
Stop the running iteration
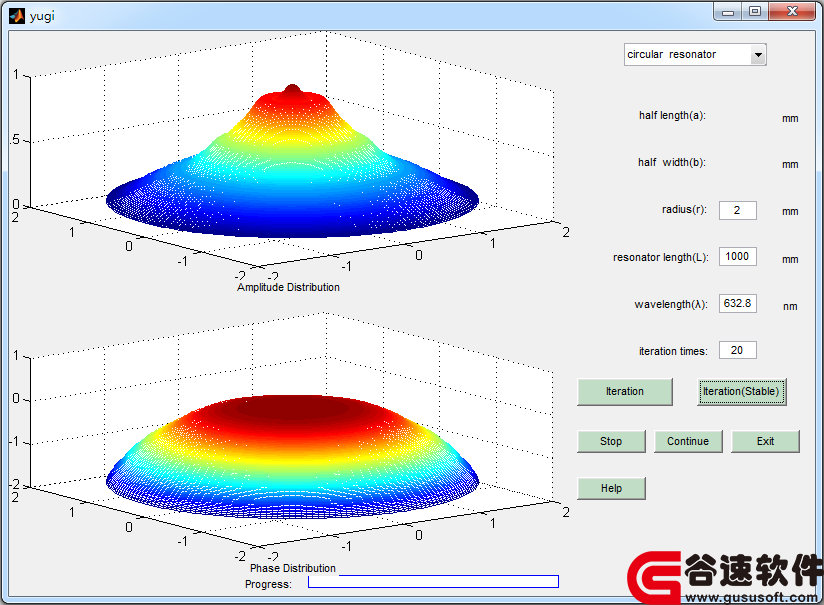(611, 442)
